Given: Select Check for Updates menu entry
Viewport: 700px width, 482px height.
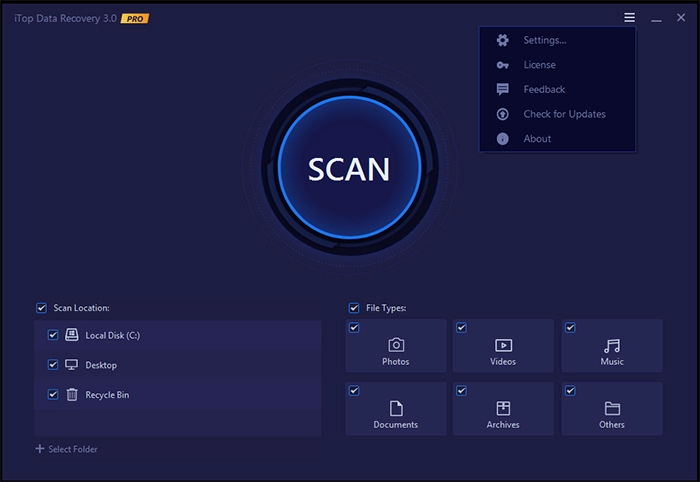Looking at the screenshot, I should [x=564, y=114].
